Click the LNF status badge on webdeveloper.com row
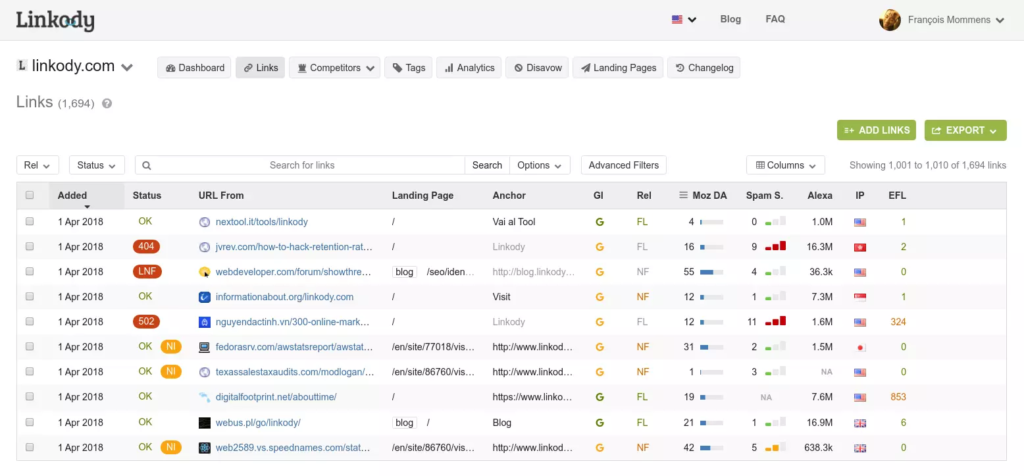Image resolution: width=1024 pixels, height=476 pixels. point(146,272)
